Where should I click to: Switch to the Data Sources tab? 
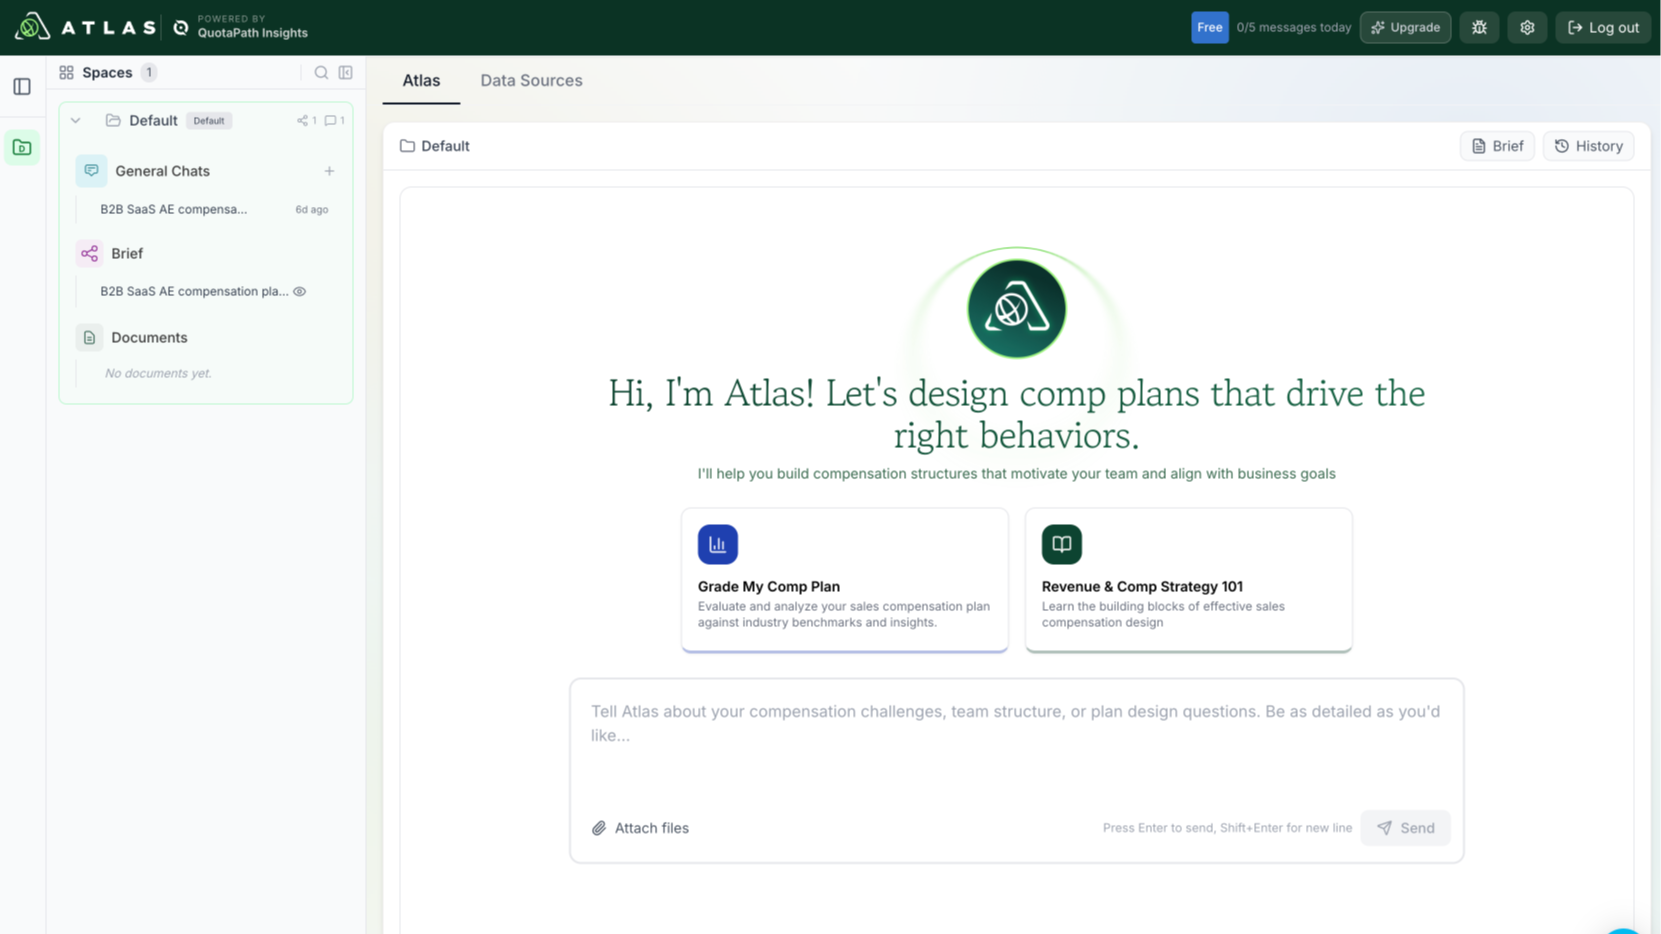(531, 80)
